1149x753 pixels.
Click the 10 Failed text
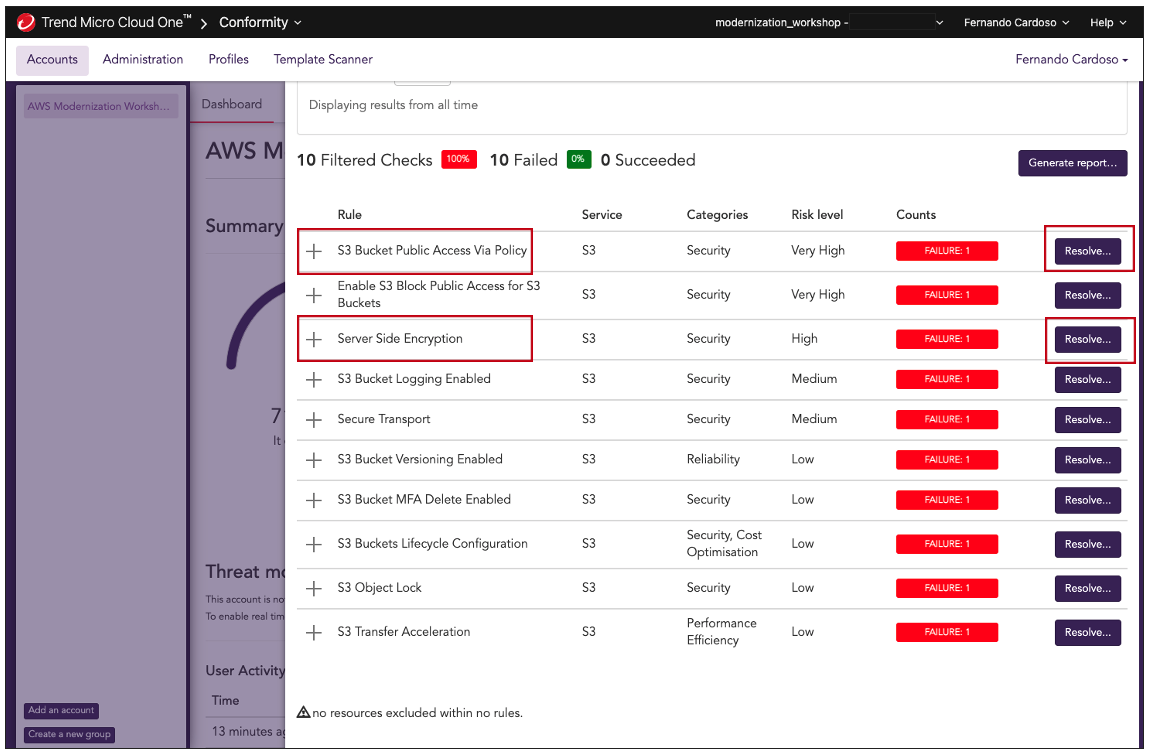523,160
